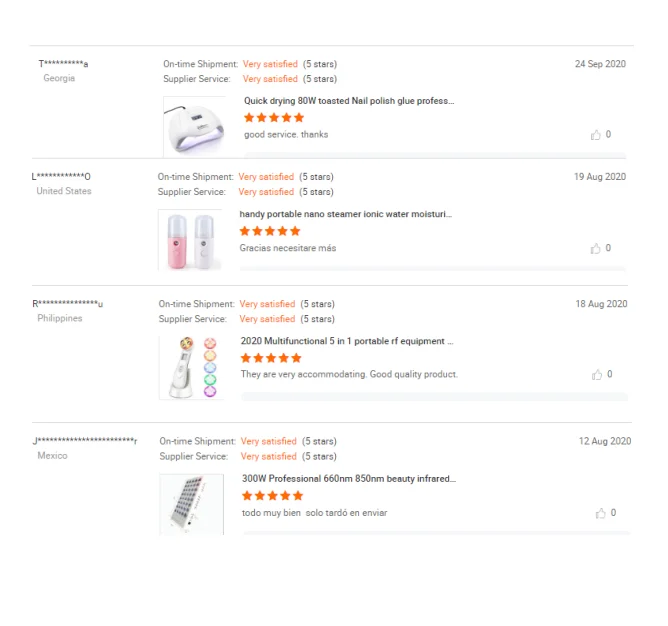
Task: Click the star rating on infrared panel review
Action: pos(272,496)
